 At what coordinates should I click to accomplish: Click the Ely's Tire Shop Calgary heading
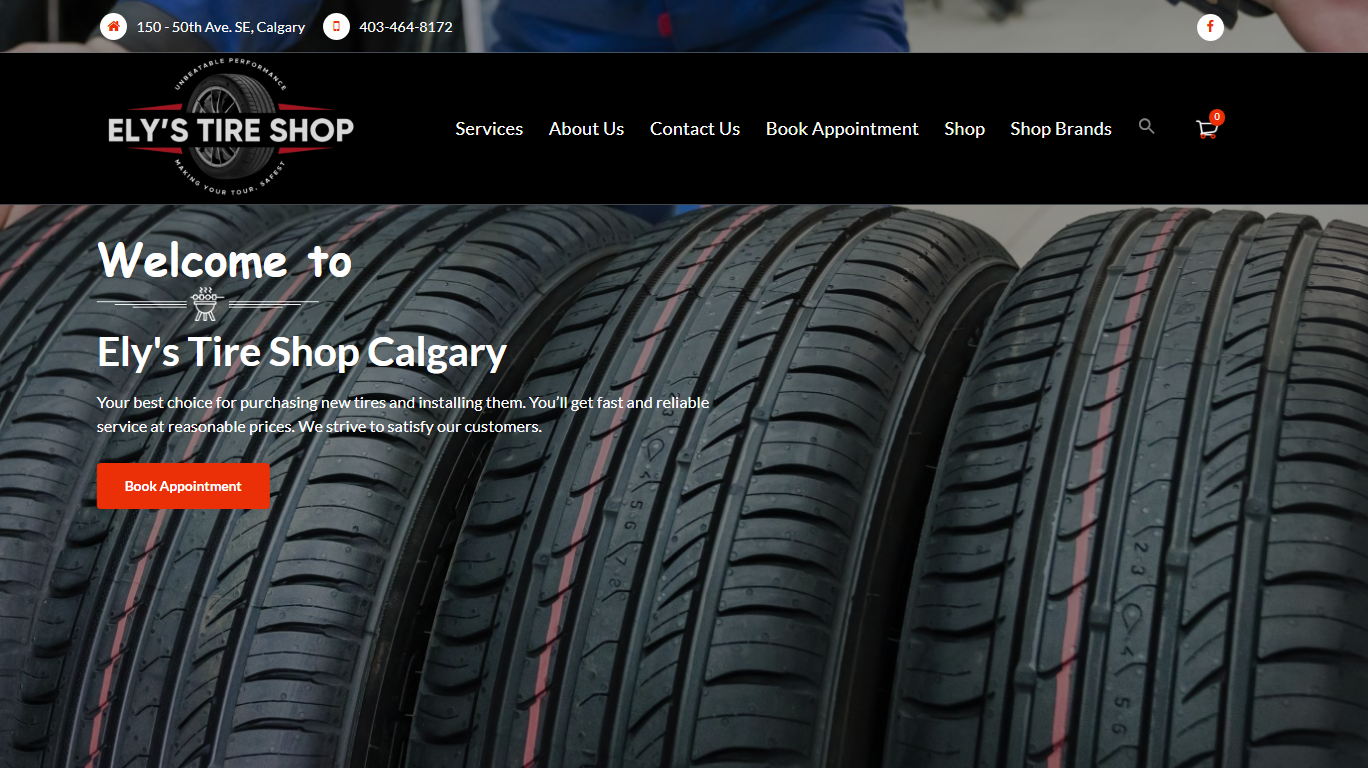[x=302, y=353]
